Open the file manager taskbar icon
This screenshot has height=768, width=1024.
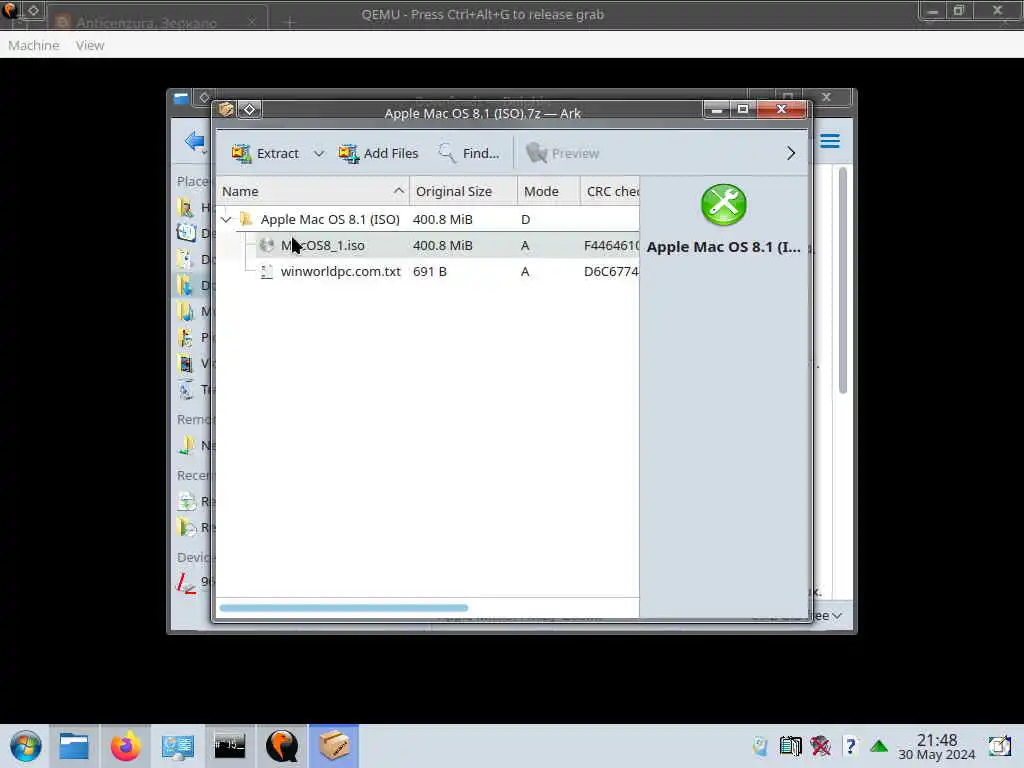pyautogui.click(x=74, y=746)
